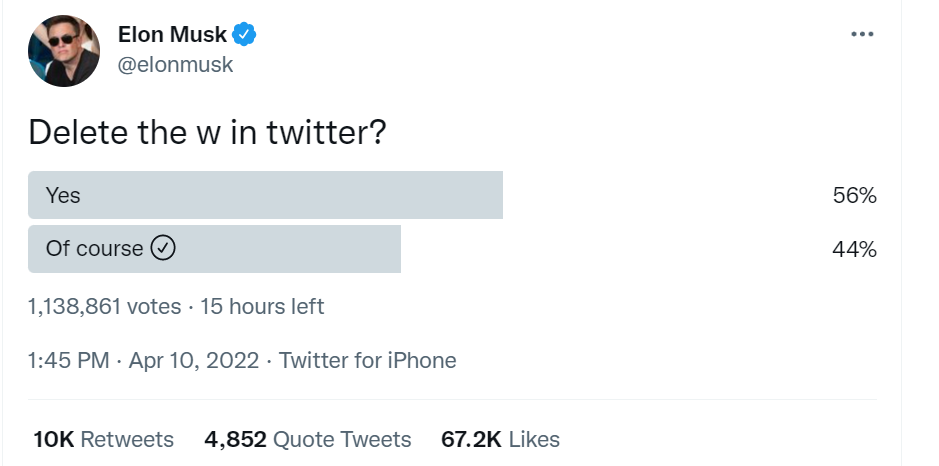The image size is (939, 466).
Task: Click the 56% poll percentage
Action: tap(854, 196)
